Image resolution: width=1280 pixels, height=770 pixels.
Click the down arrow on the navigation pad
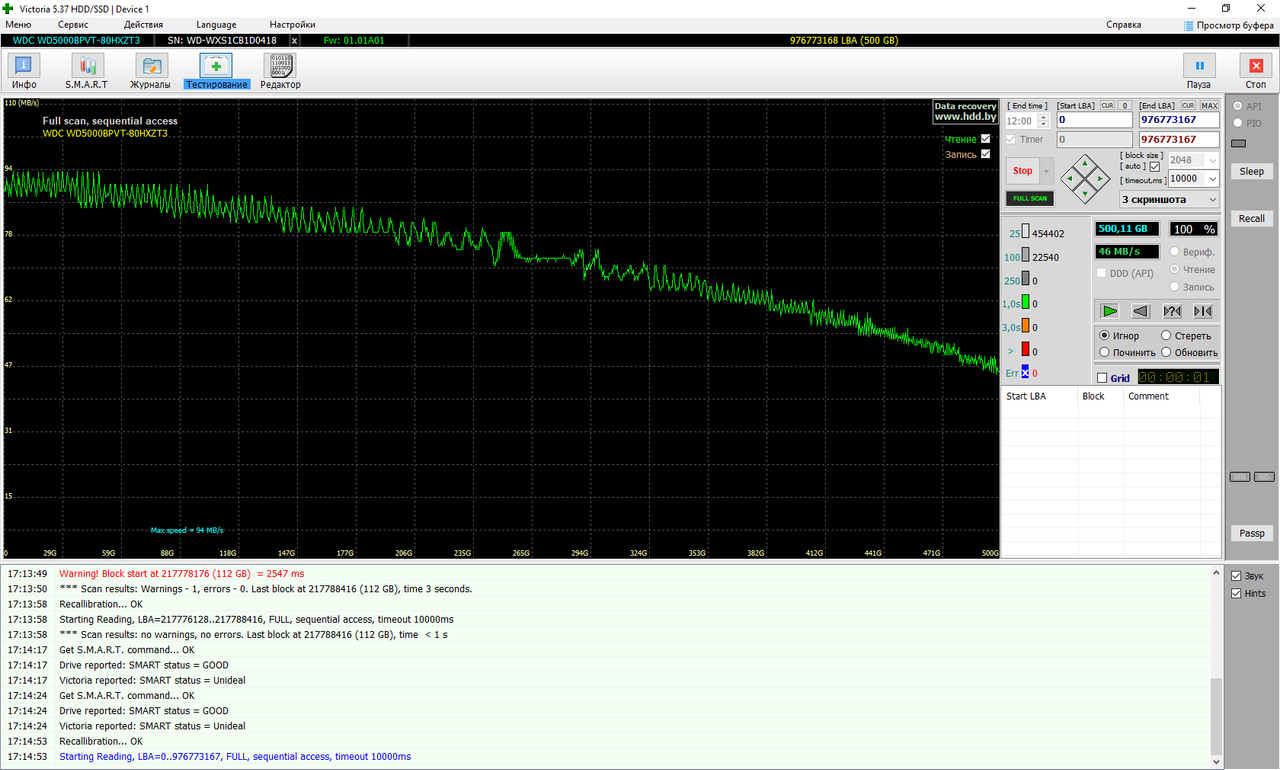point(1085,194)
